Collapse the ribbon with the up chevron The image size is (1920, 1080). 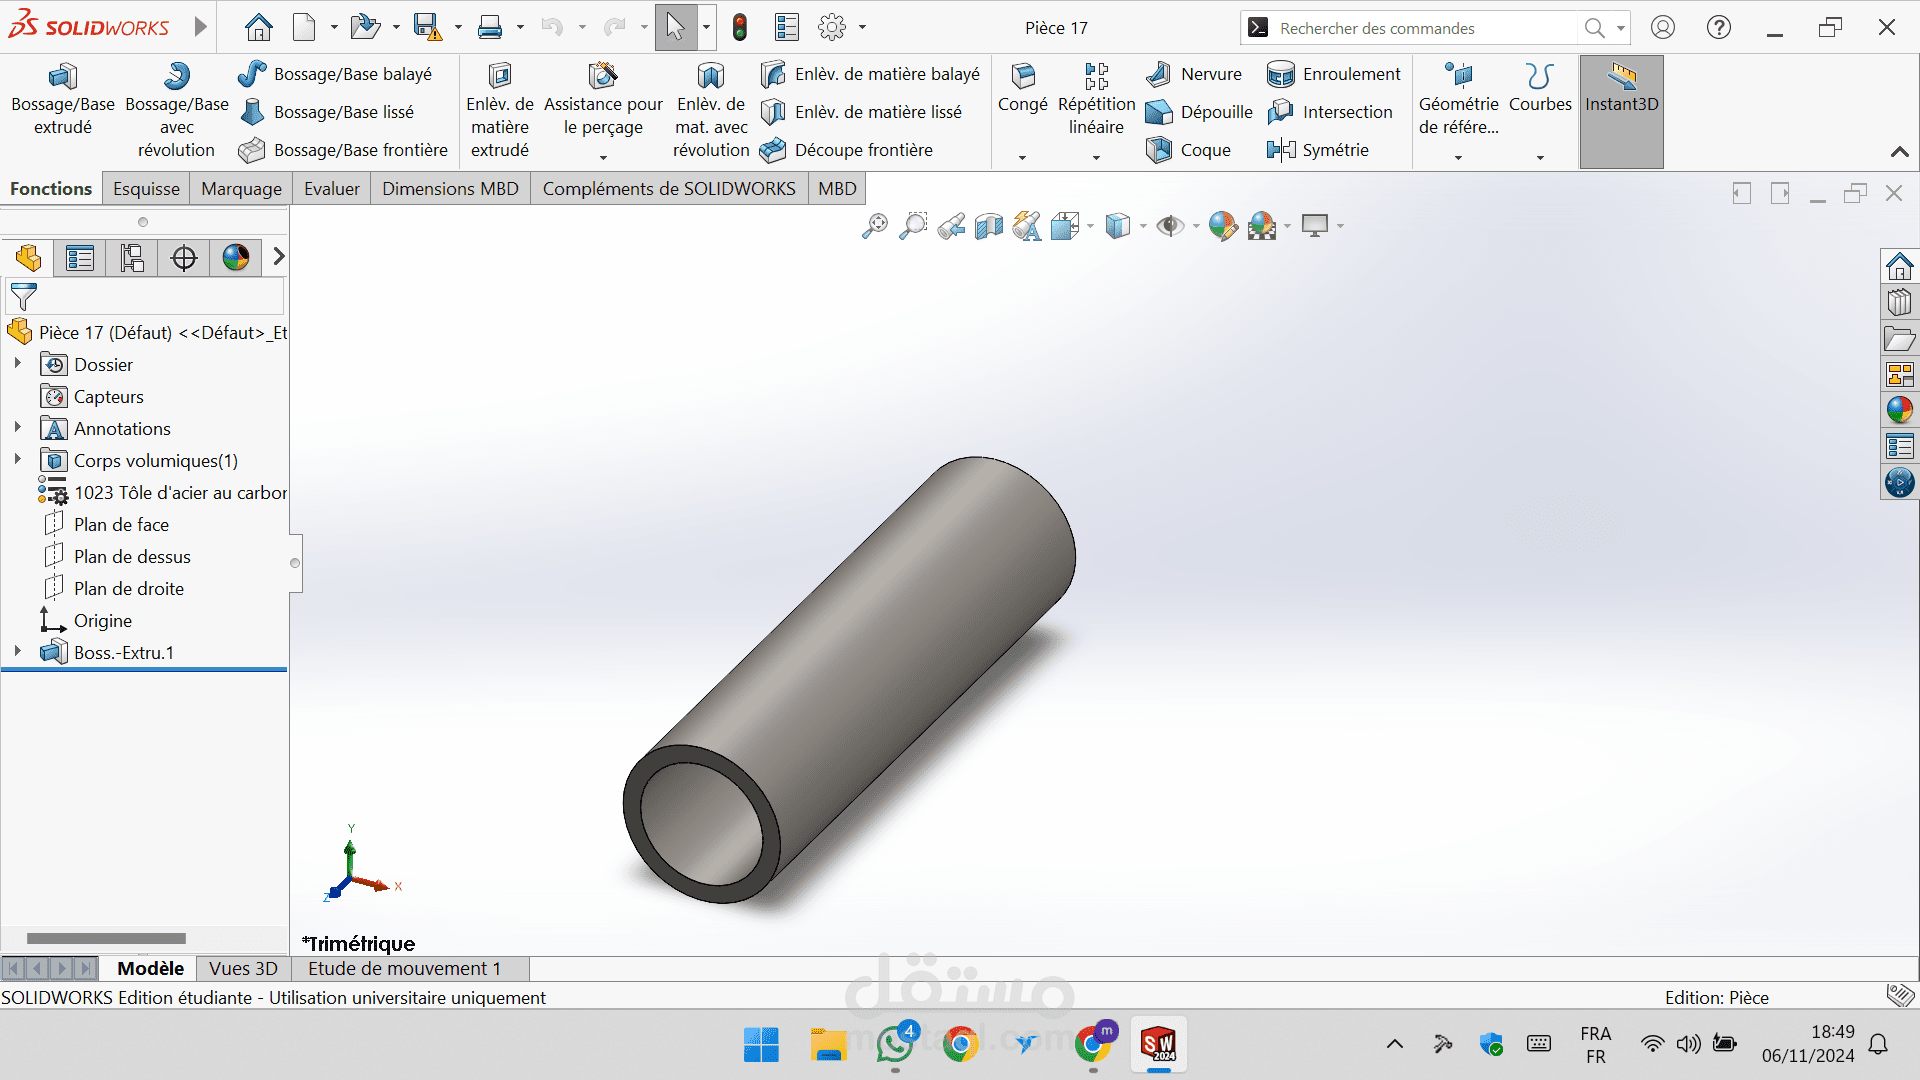pyautogui.click(x=1899, y=152)
